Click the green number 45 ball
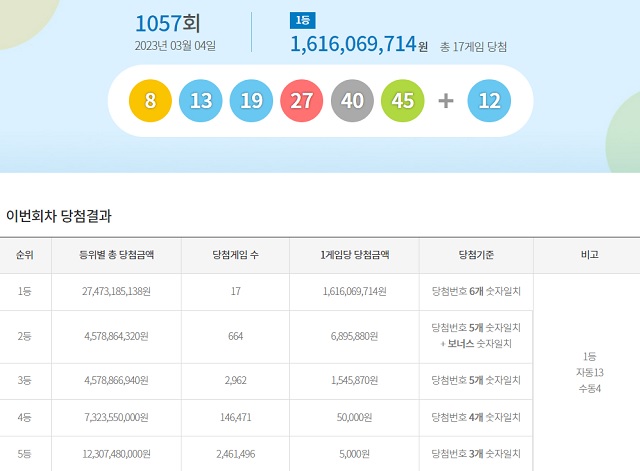This screenshot has height=471, width=640. point(402,100)
